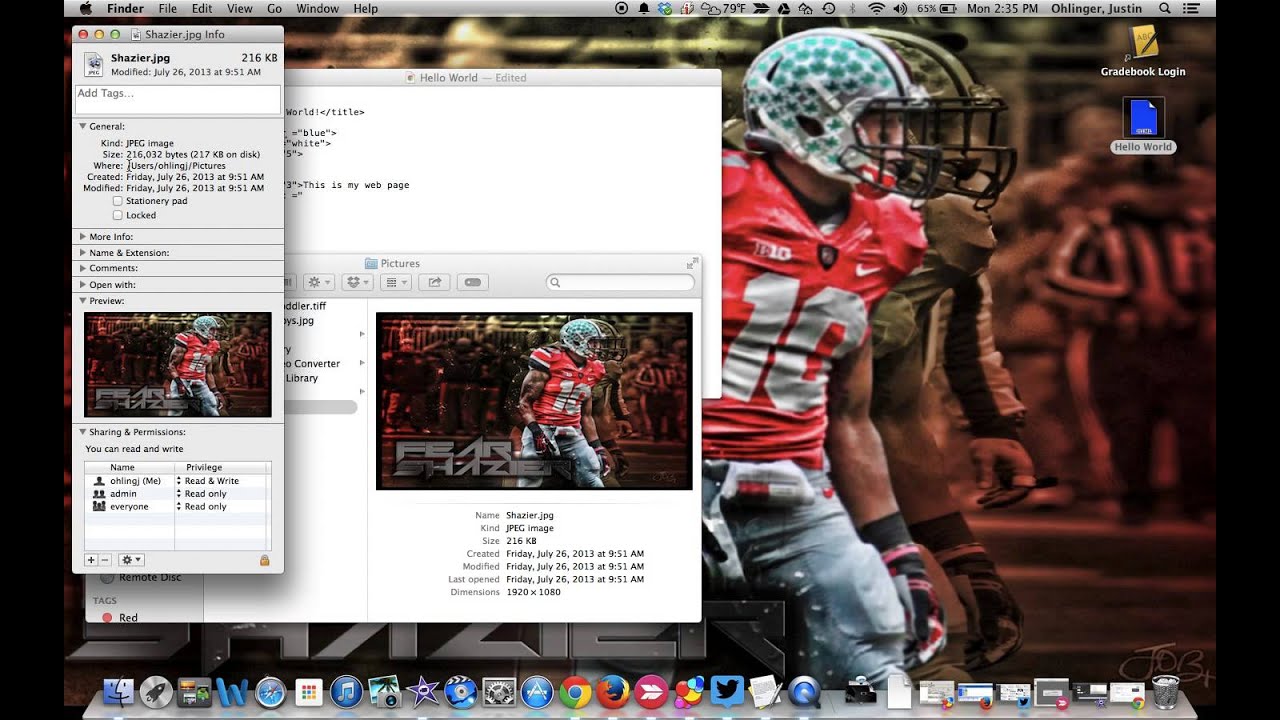Click the preview thumbnail in Info window

pyautogui.click(x=178, y=365)
